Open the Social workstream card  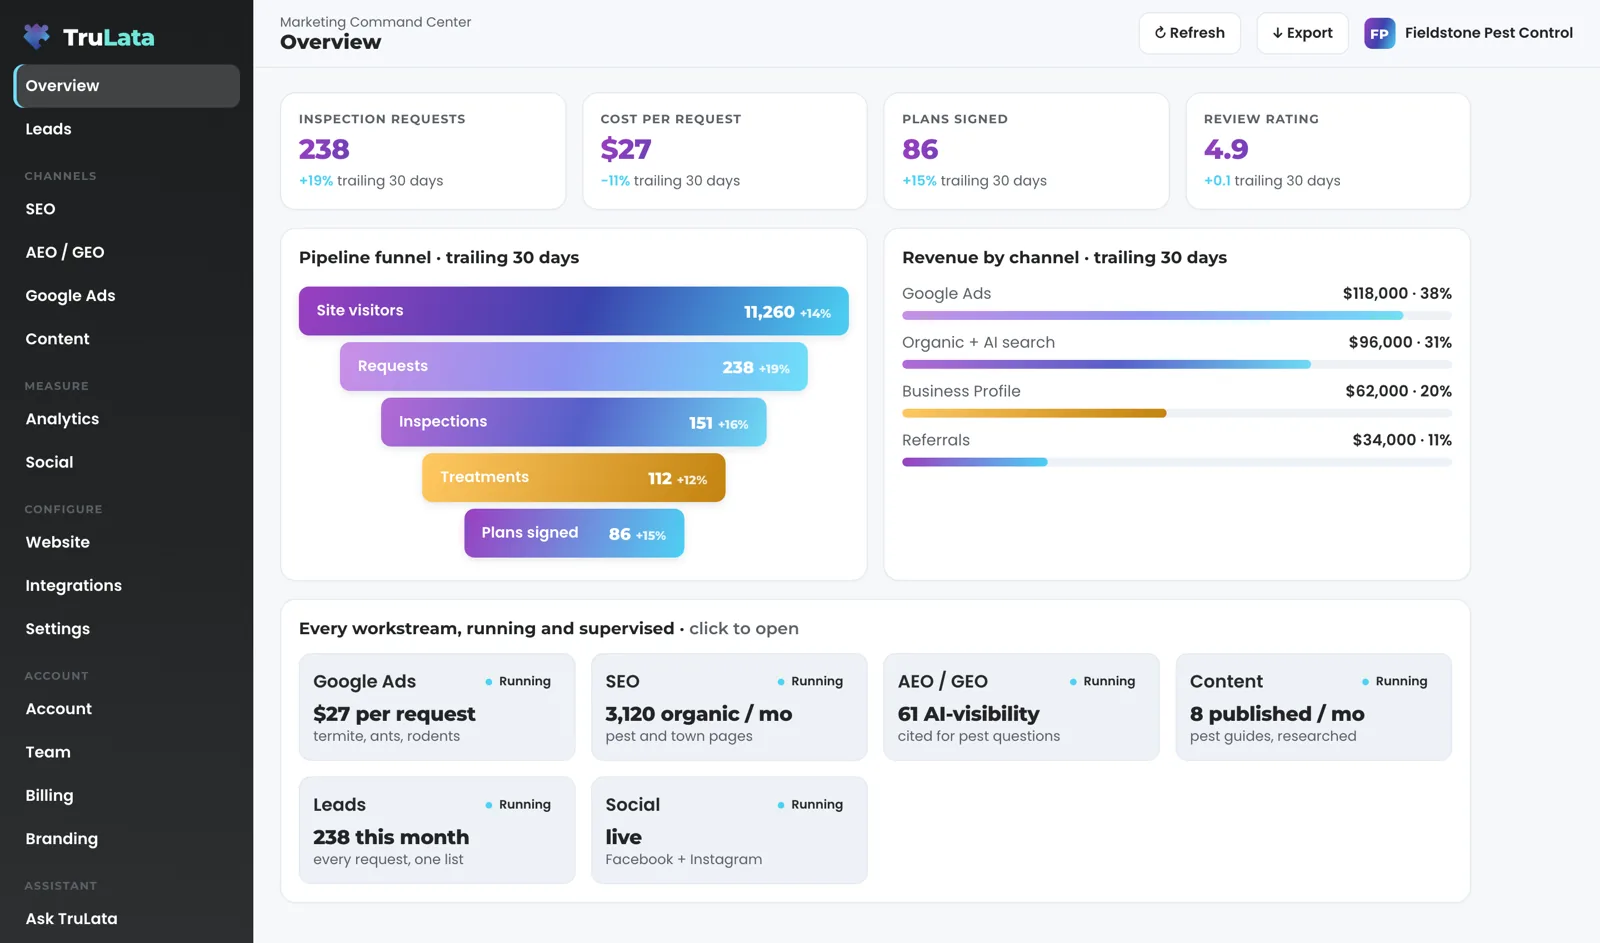pos(729,830)
